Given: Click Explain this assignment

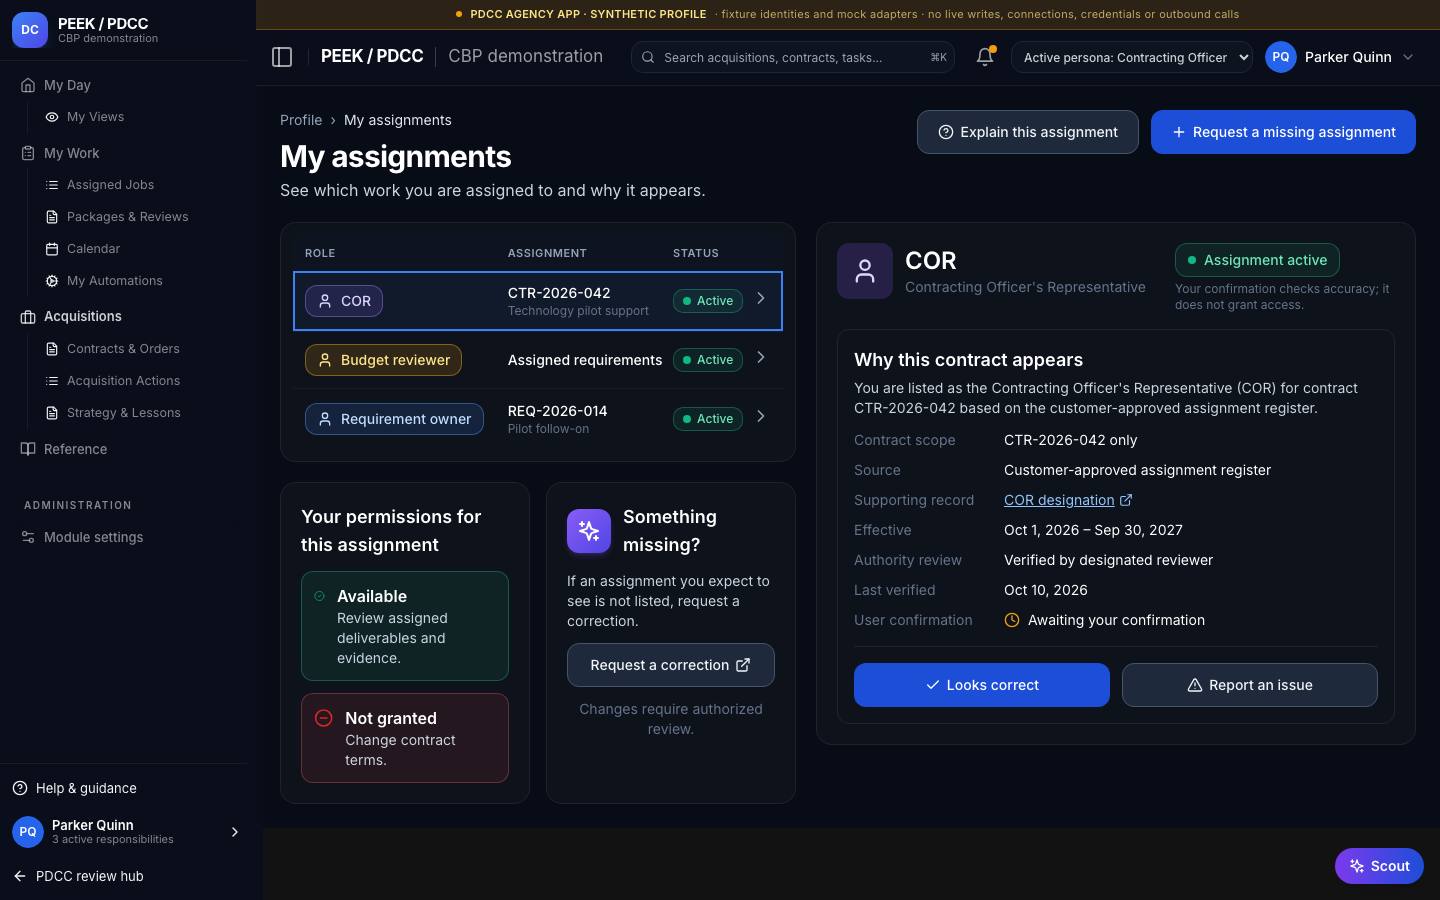Looking at the screenshot, I should [x=1028, y=132].
